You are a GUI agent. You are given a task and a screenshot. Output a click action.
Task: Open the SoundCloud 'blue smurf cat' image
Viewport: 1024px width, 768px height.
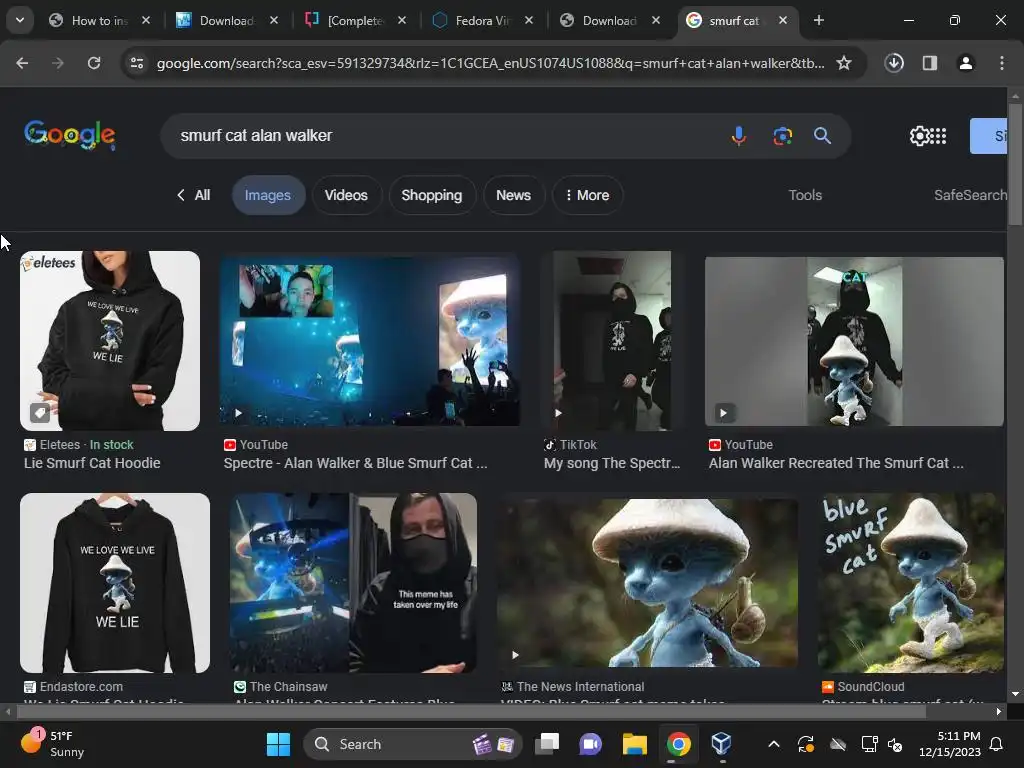(x=911, y=583)
